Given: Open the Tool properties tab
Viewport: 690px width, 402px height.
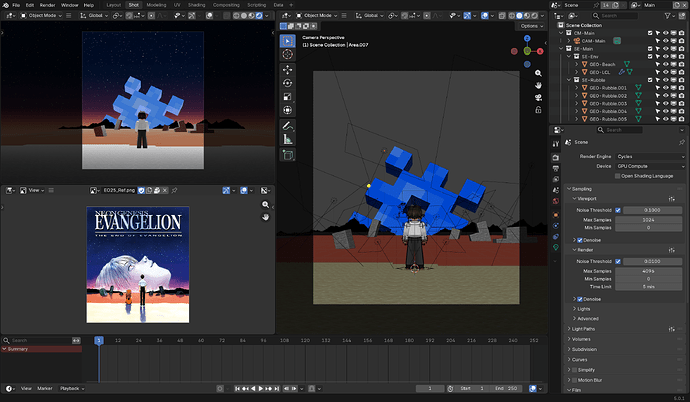Looking at the screenshot, I should (x=556, y=144).
